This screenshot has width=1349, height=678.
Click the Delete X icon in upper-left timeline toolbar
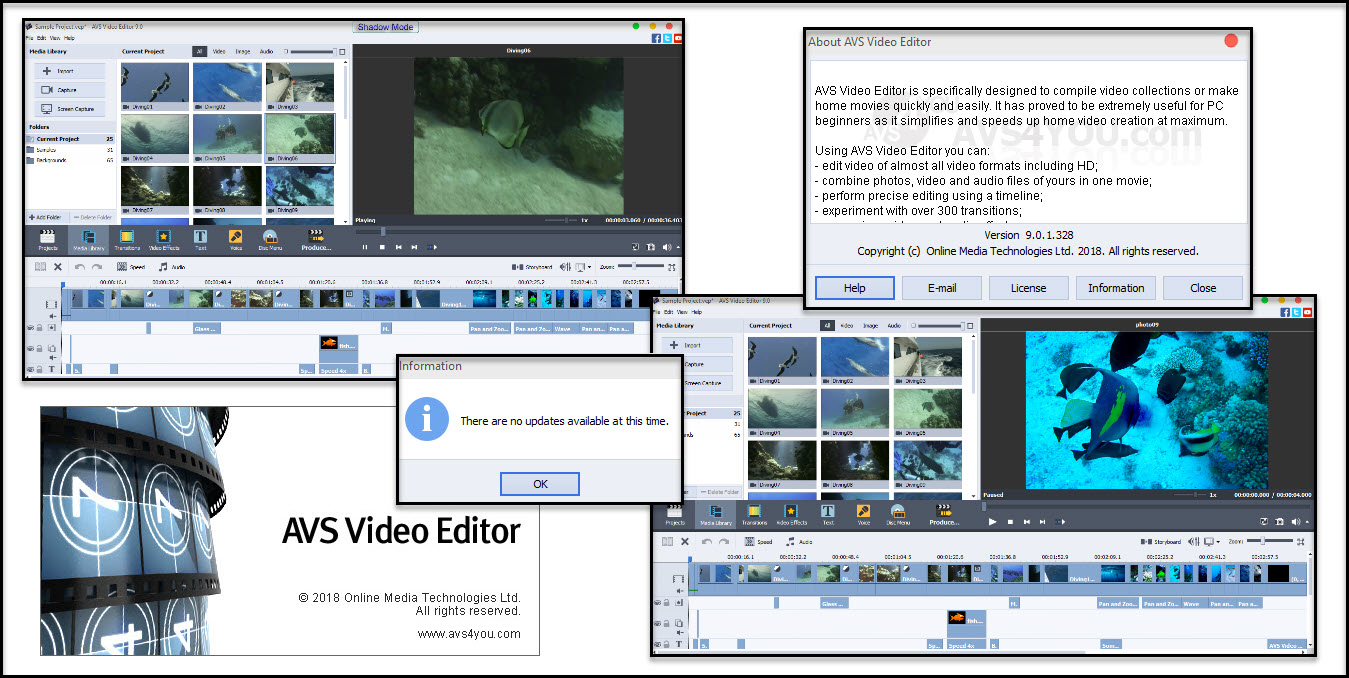click(58, 267)
